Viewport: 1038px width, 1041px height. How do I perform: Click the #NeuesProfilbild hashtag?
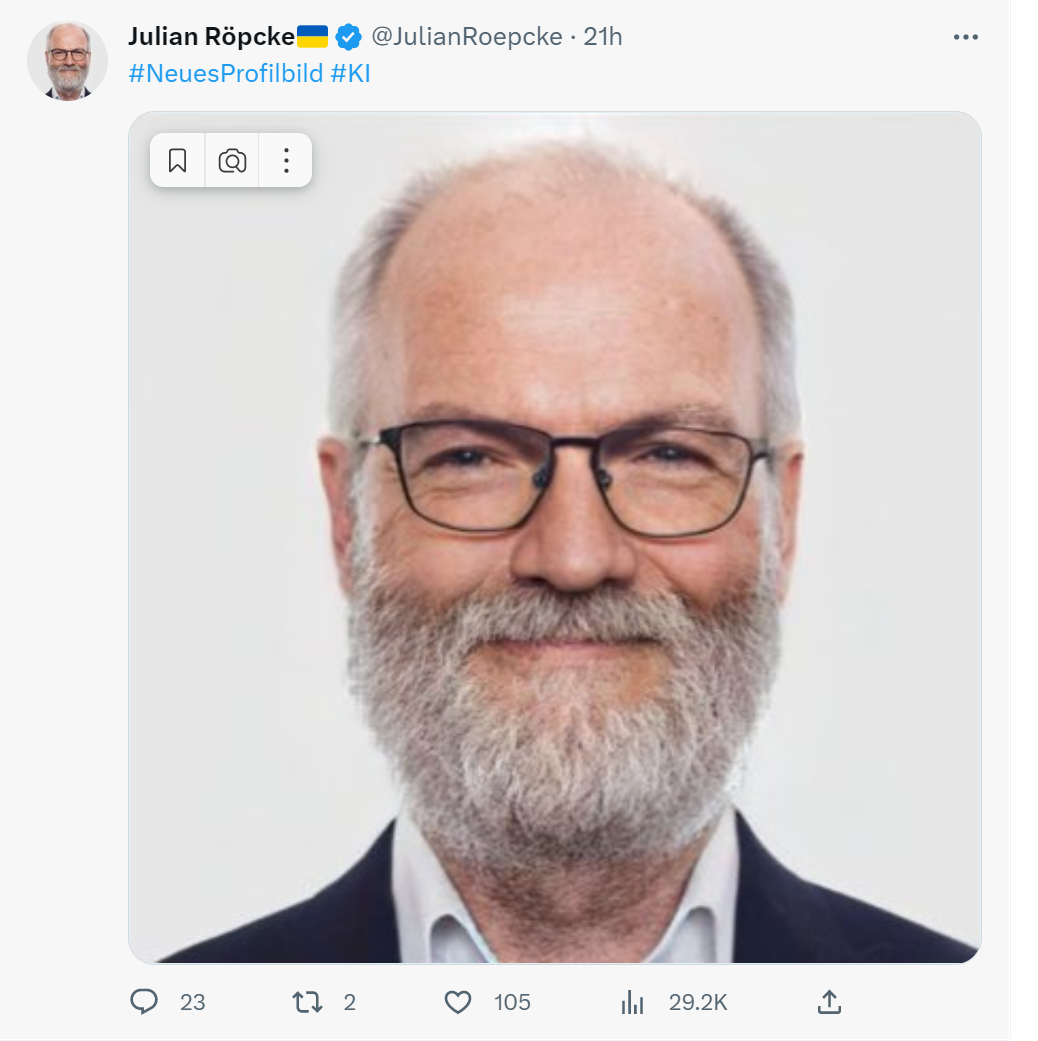226,73
